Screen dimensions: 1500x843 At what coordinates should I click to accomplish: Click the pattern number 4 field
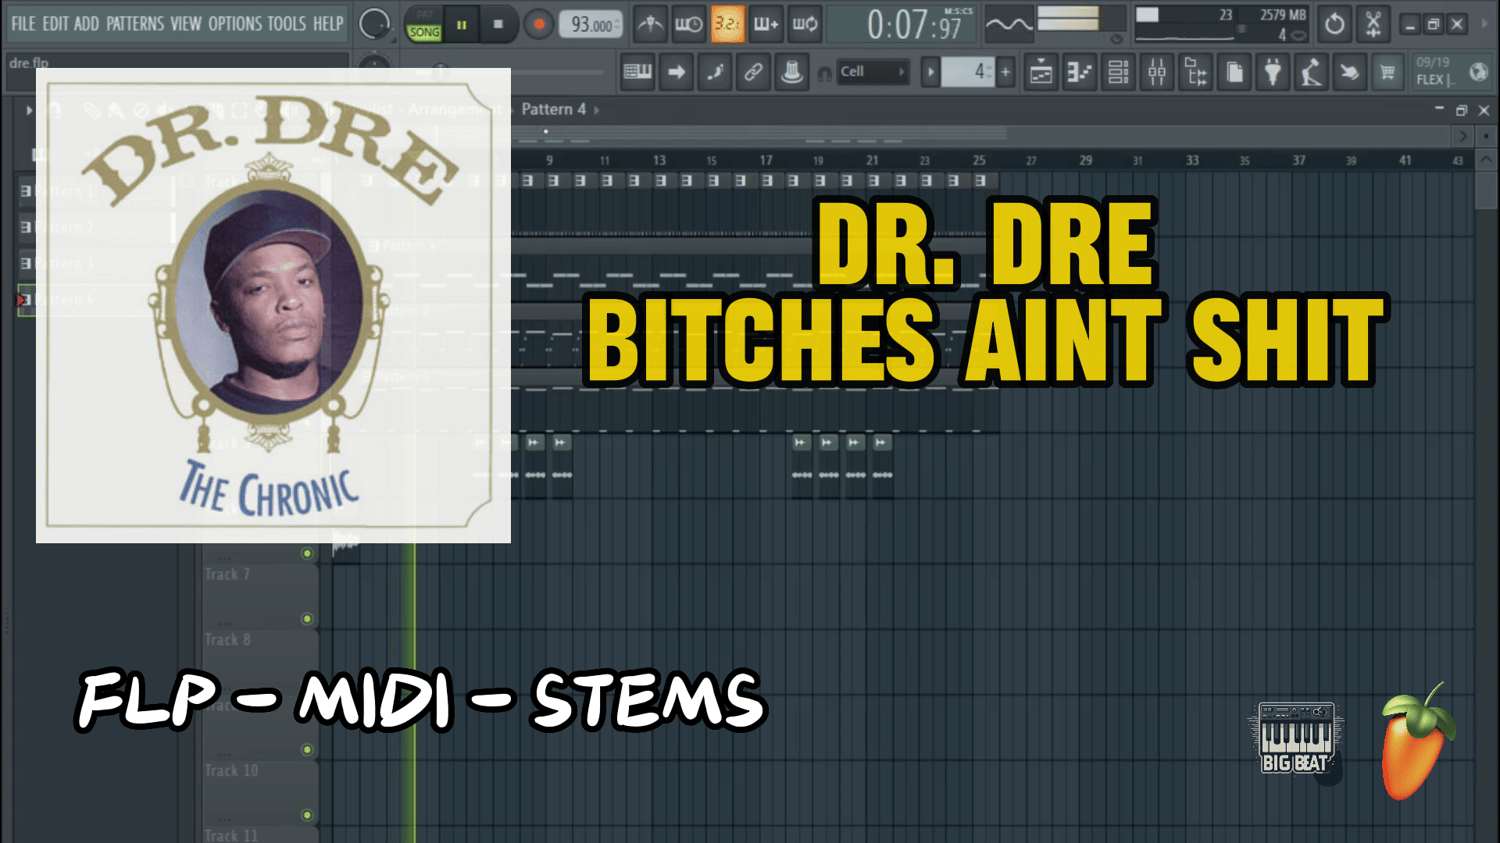pyautogui.click(x=969, y=72)
